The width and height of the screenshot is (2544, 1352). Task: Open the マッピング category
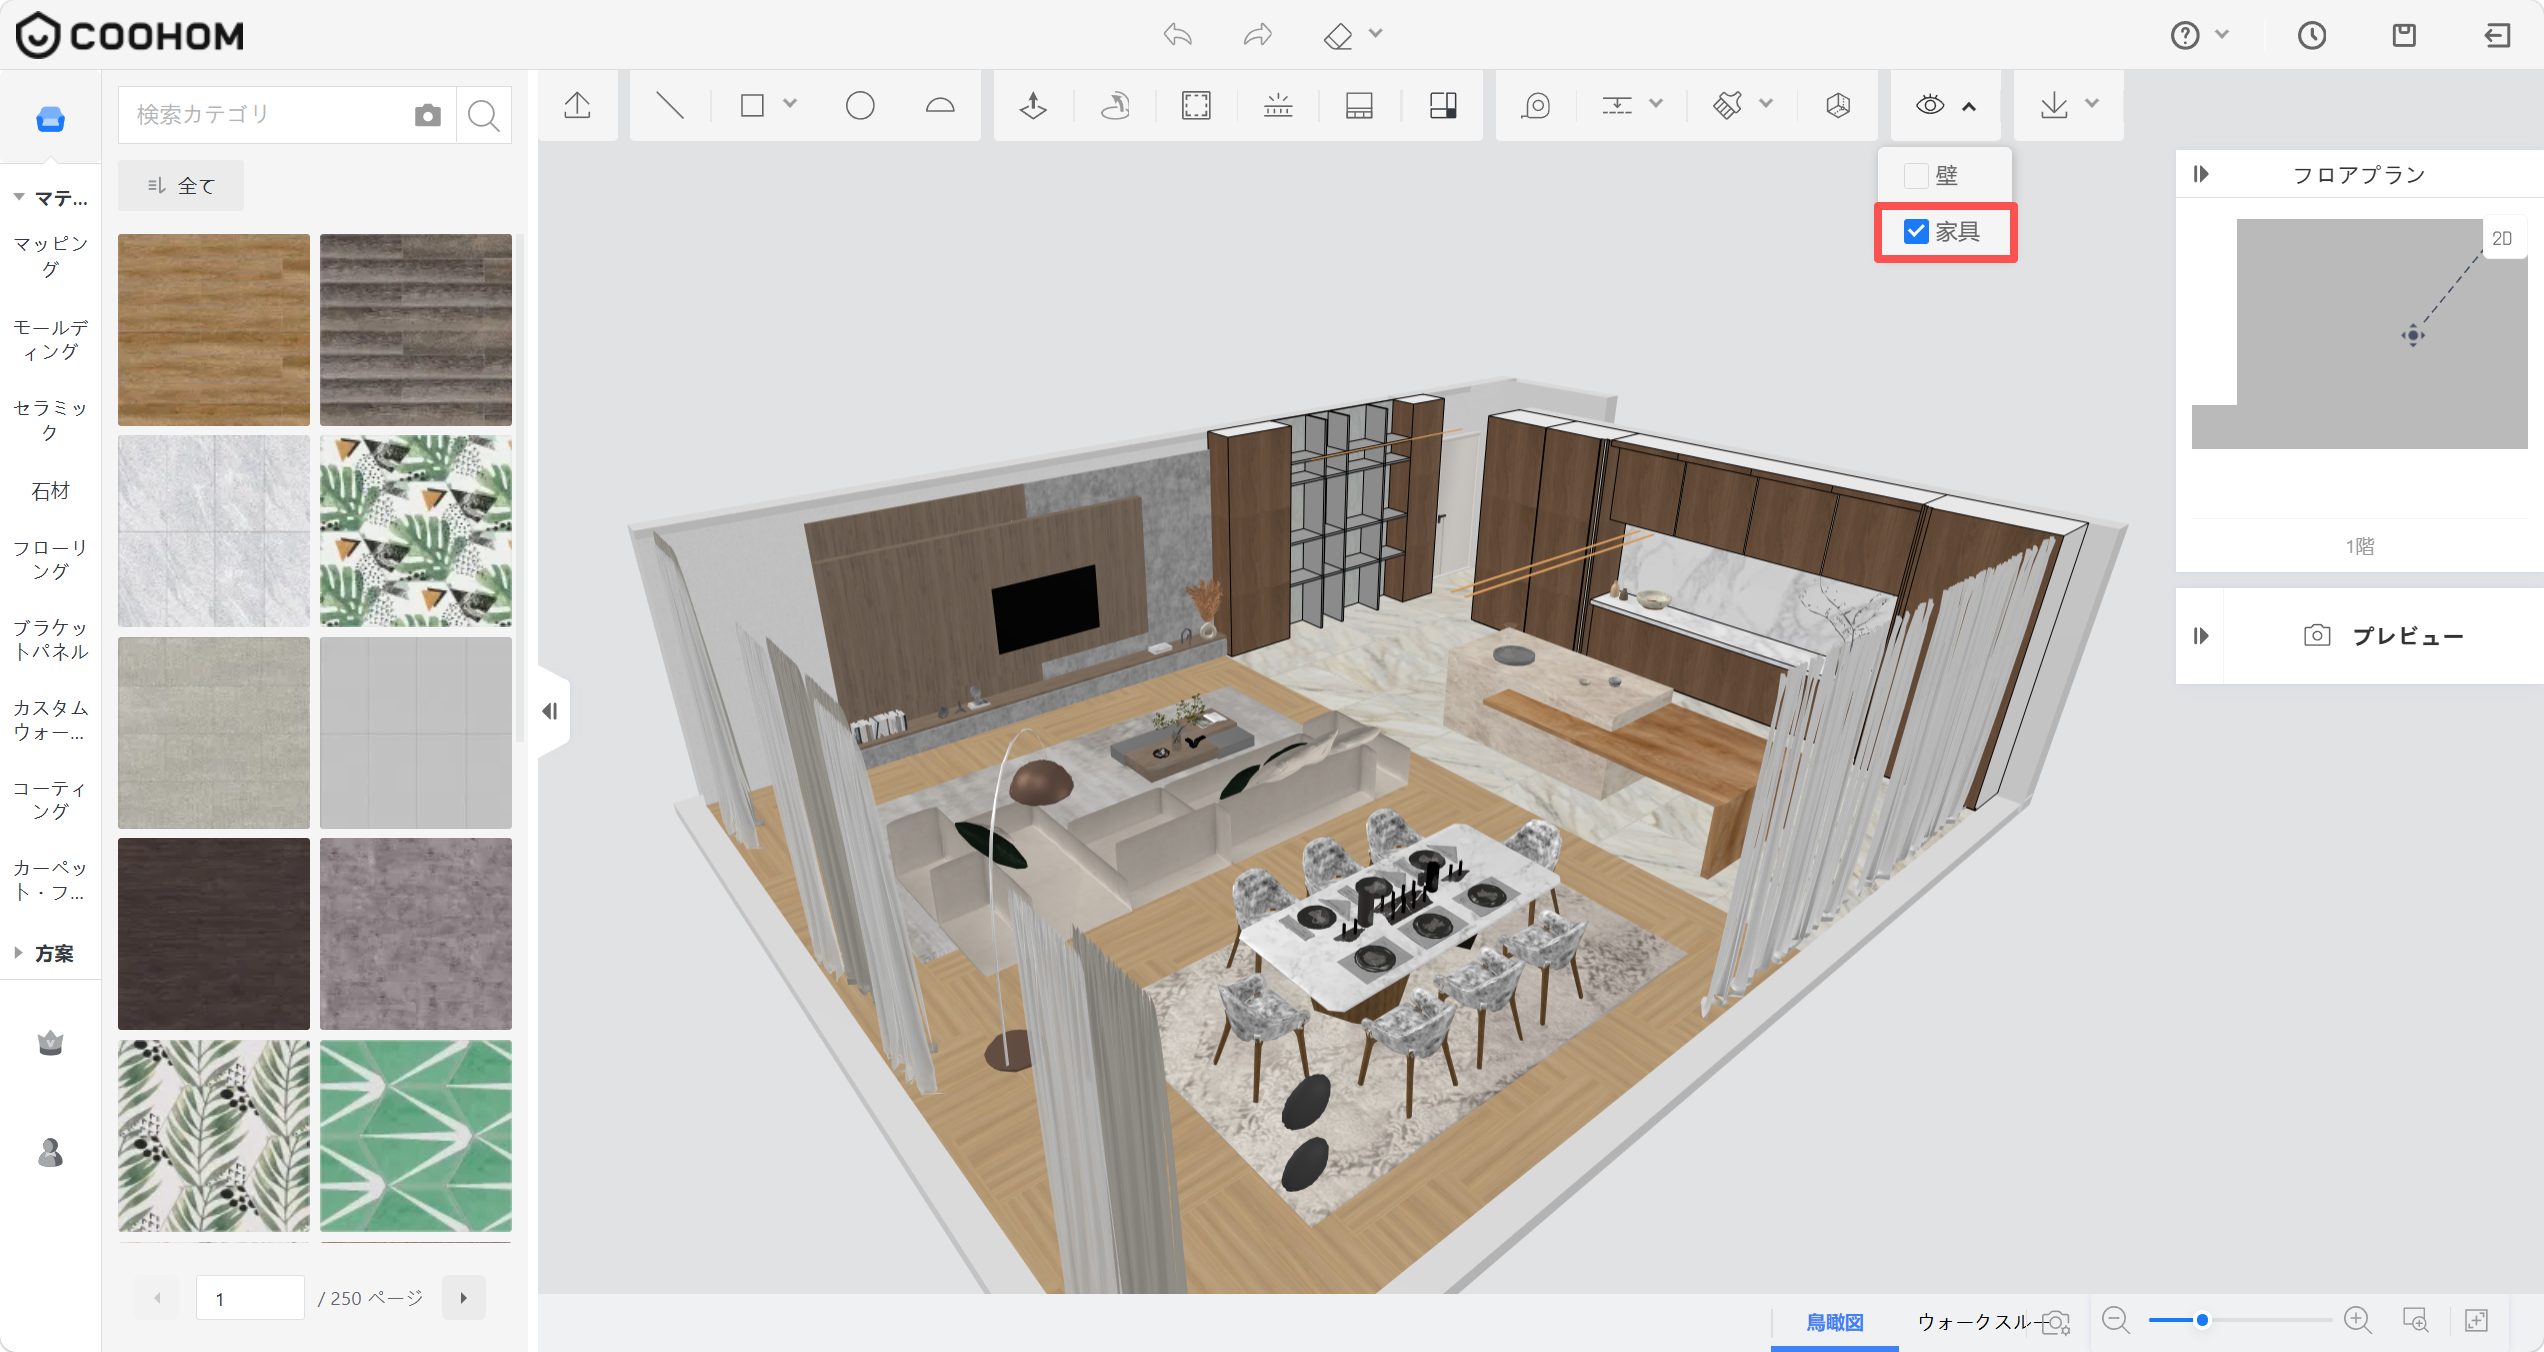coord(50,256)
